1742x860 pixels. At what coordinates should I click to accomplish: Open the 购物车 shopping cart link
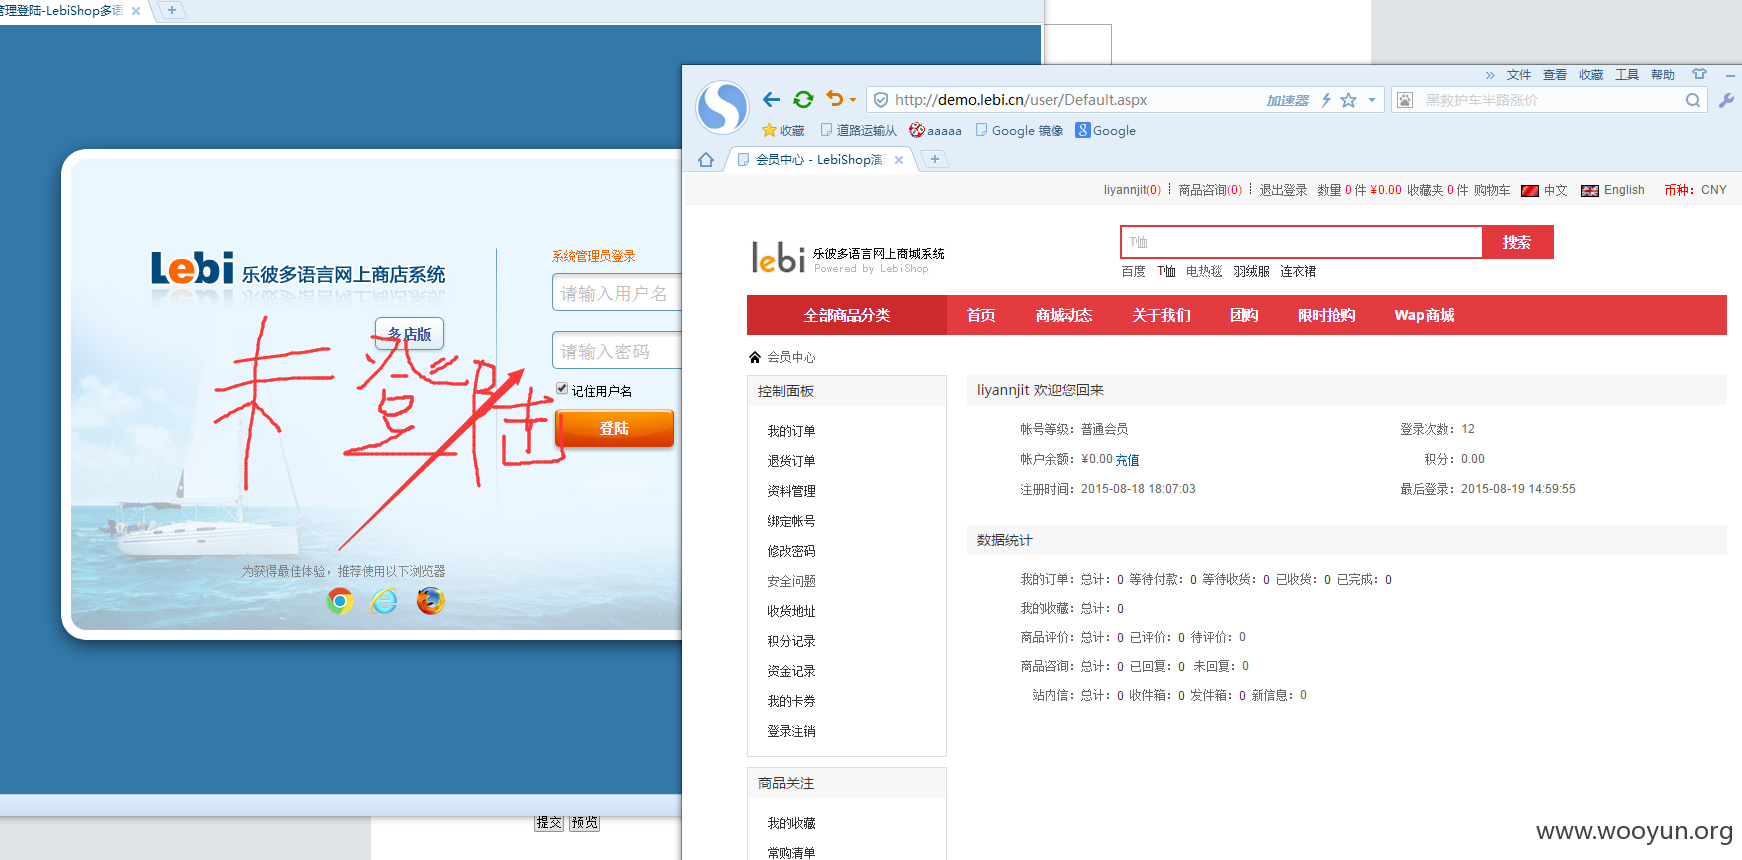[x=1492, y=190]
